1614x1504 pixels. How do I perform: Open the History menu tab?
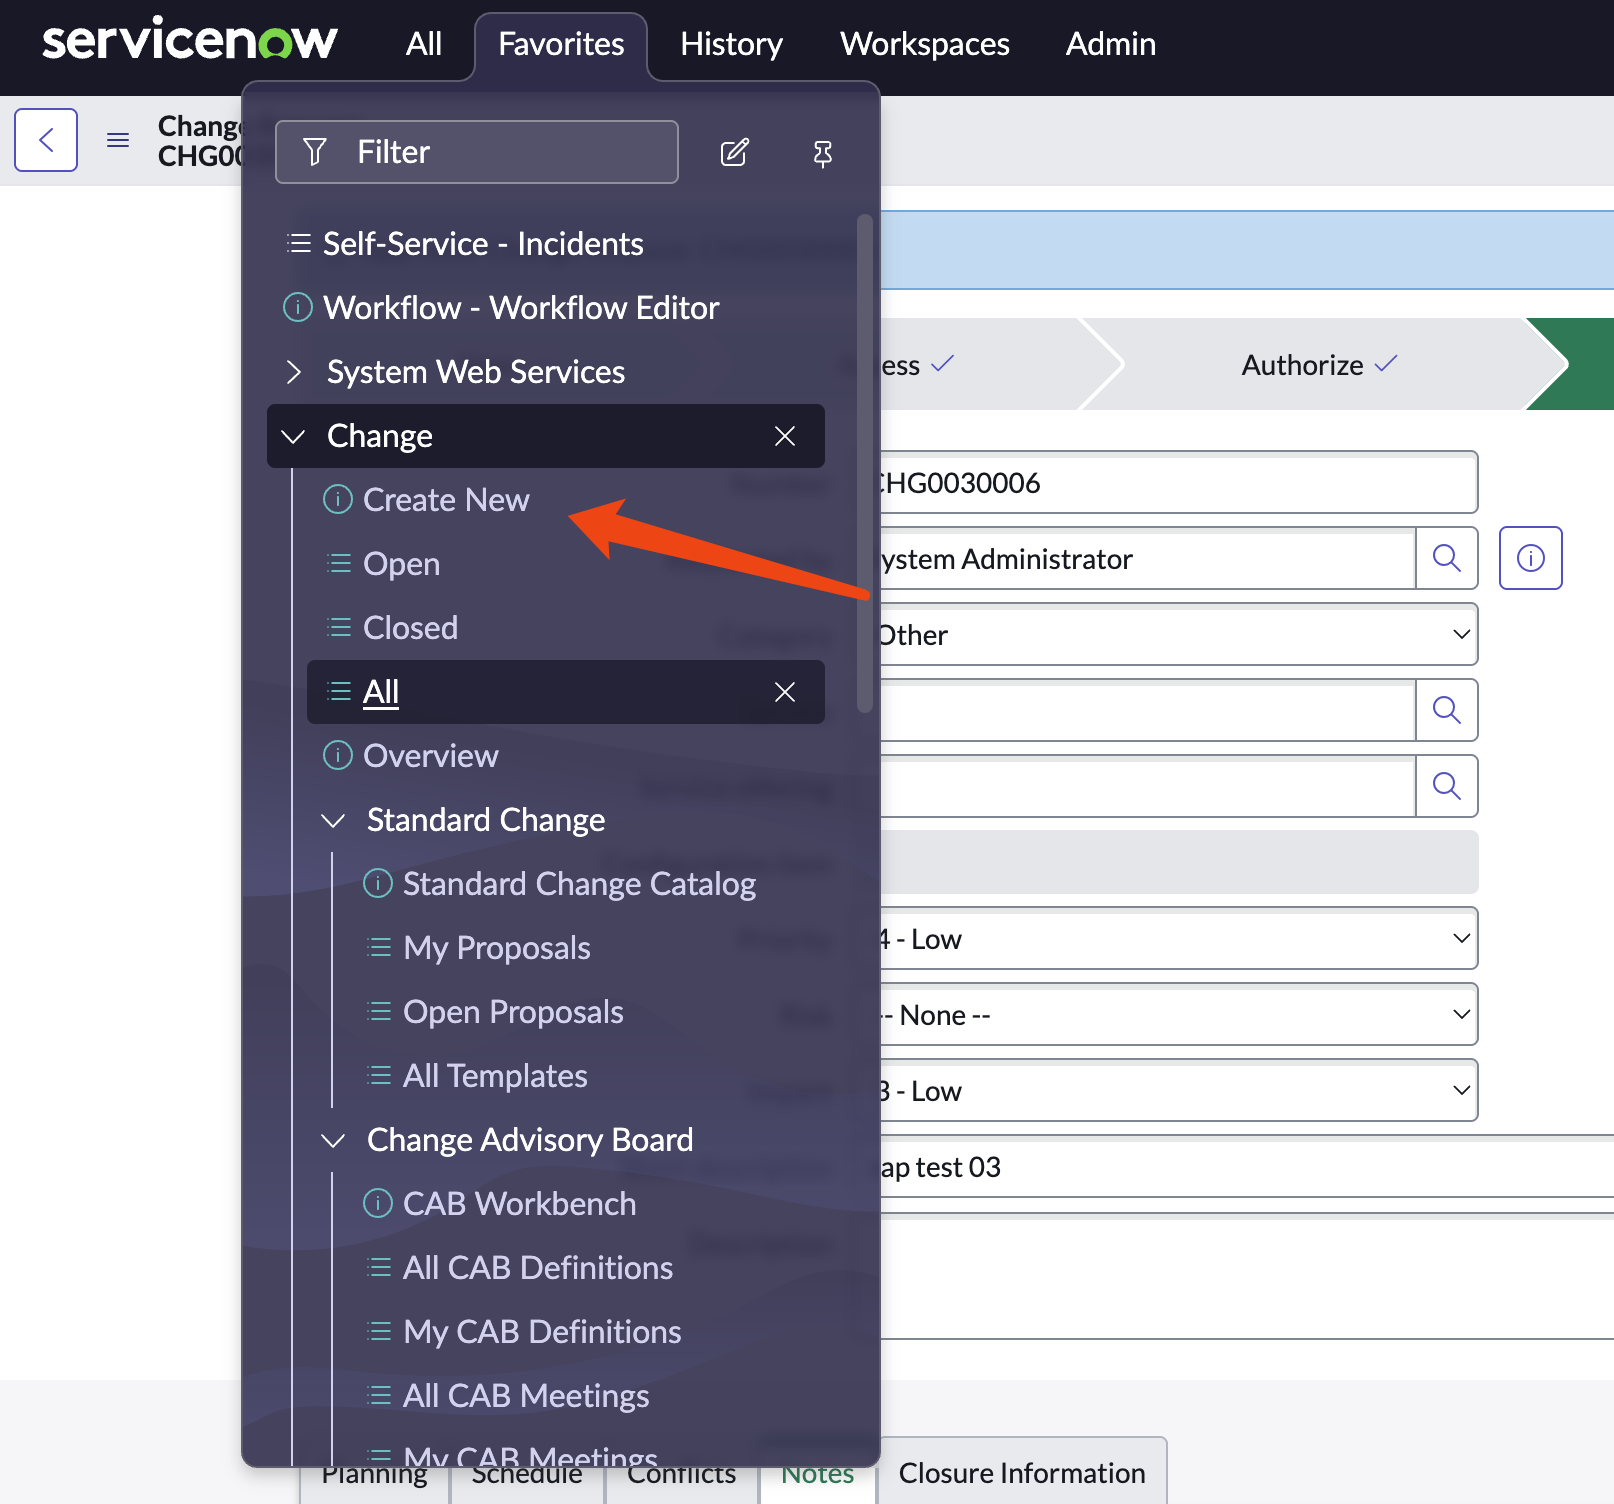(731, 44)
